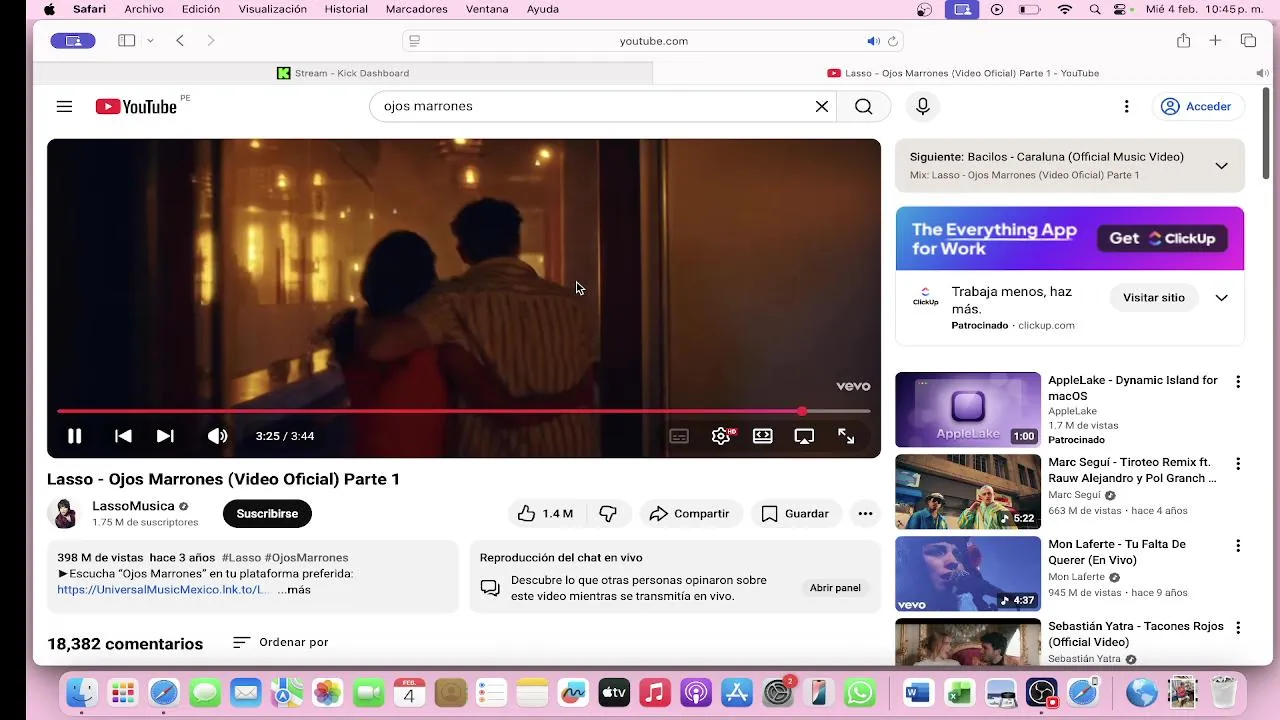This screenshot has width=1280, height=720.
Task: Open a new Safari tab
Action: point(1215,41)
